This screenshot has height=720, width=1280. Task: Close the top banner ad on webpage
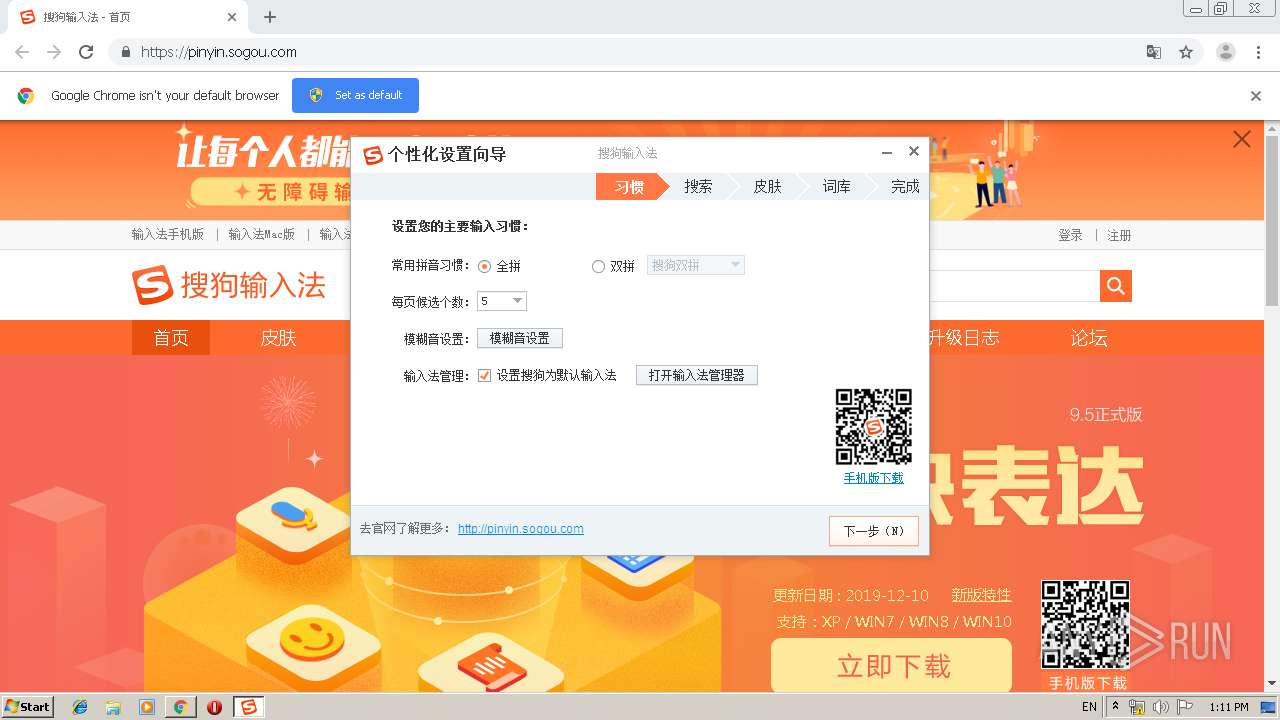[1242, 140]
